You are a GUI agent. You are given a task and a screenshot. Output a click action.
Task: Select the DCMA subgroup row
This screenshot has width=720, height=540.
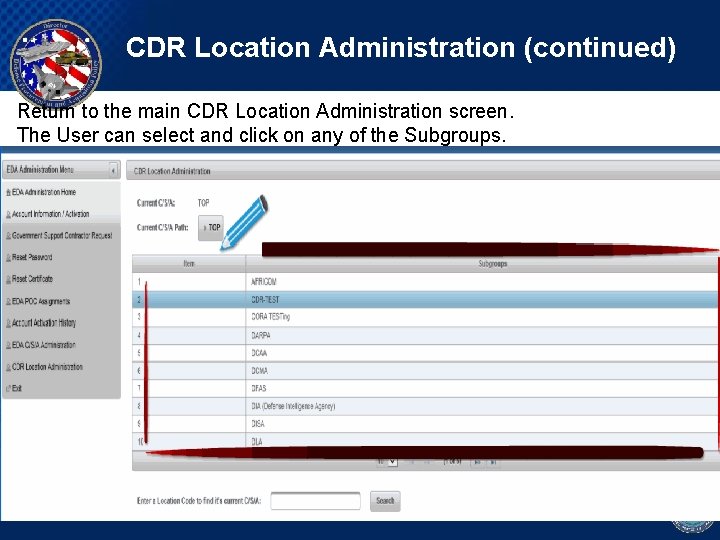(x=426, y=371)
